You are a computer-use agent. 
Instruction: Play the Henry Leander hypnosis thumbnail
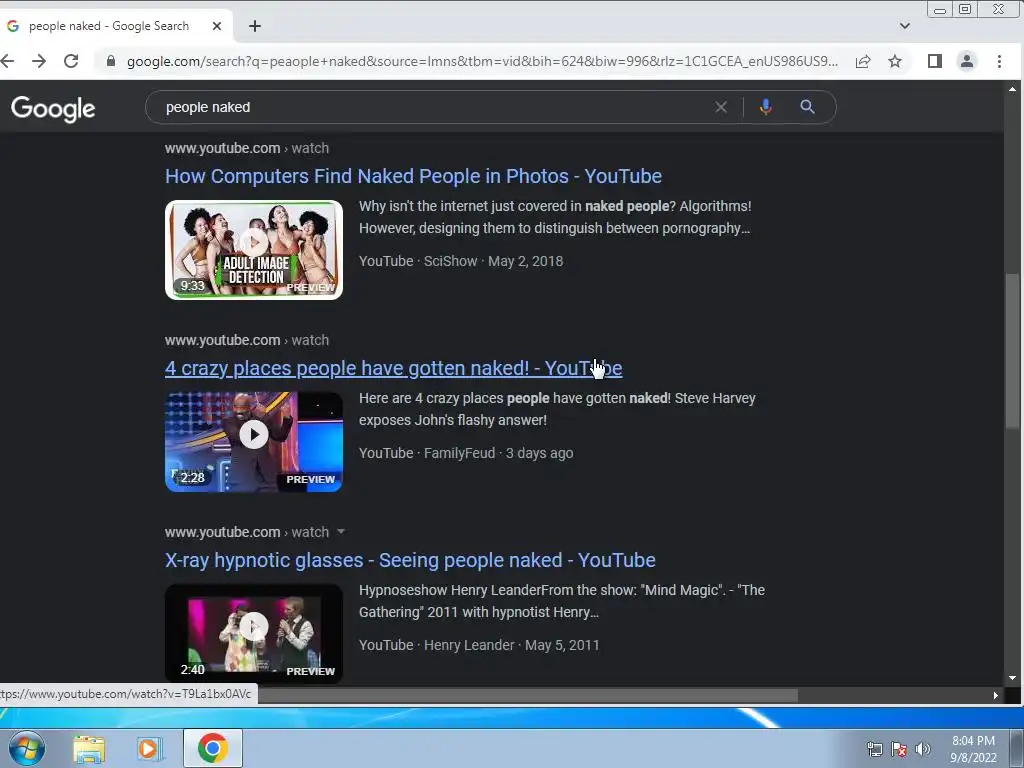tap(254, 633)
